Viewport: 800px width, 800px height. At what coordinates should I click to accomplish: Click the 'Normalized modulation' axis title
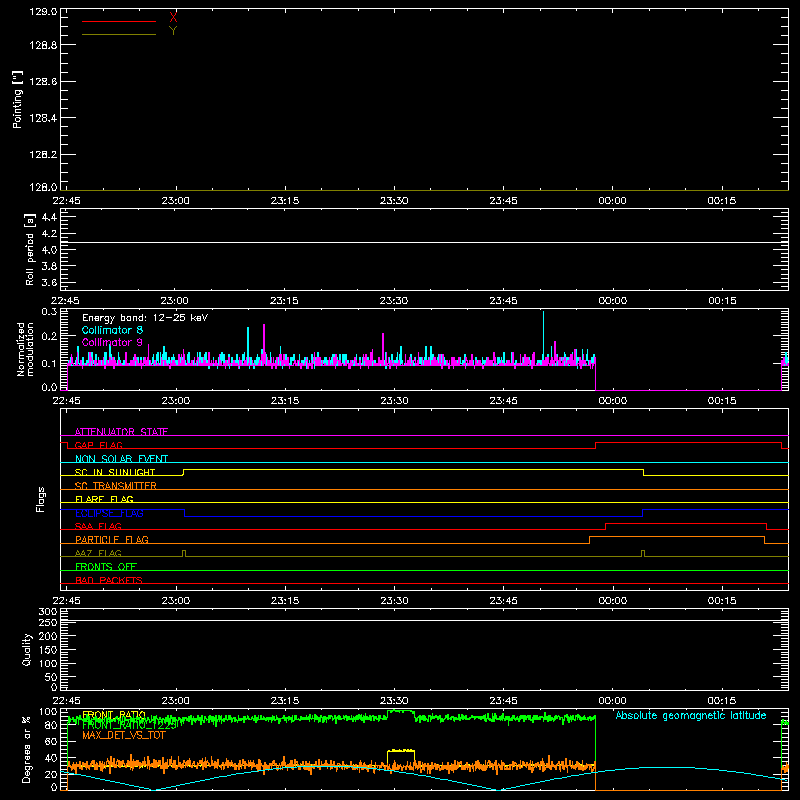25,349
